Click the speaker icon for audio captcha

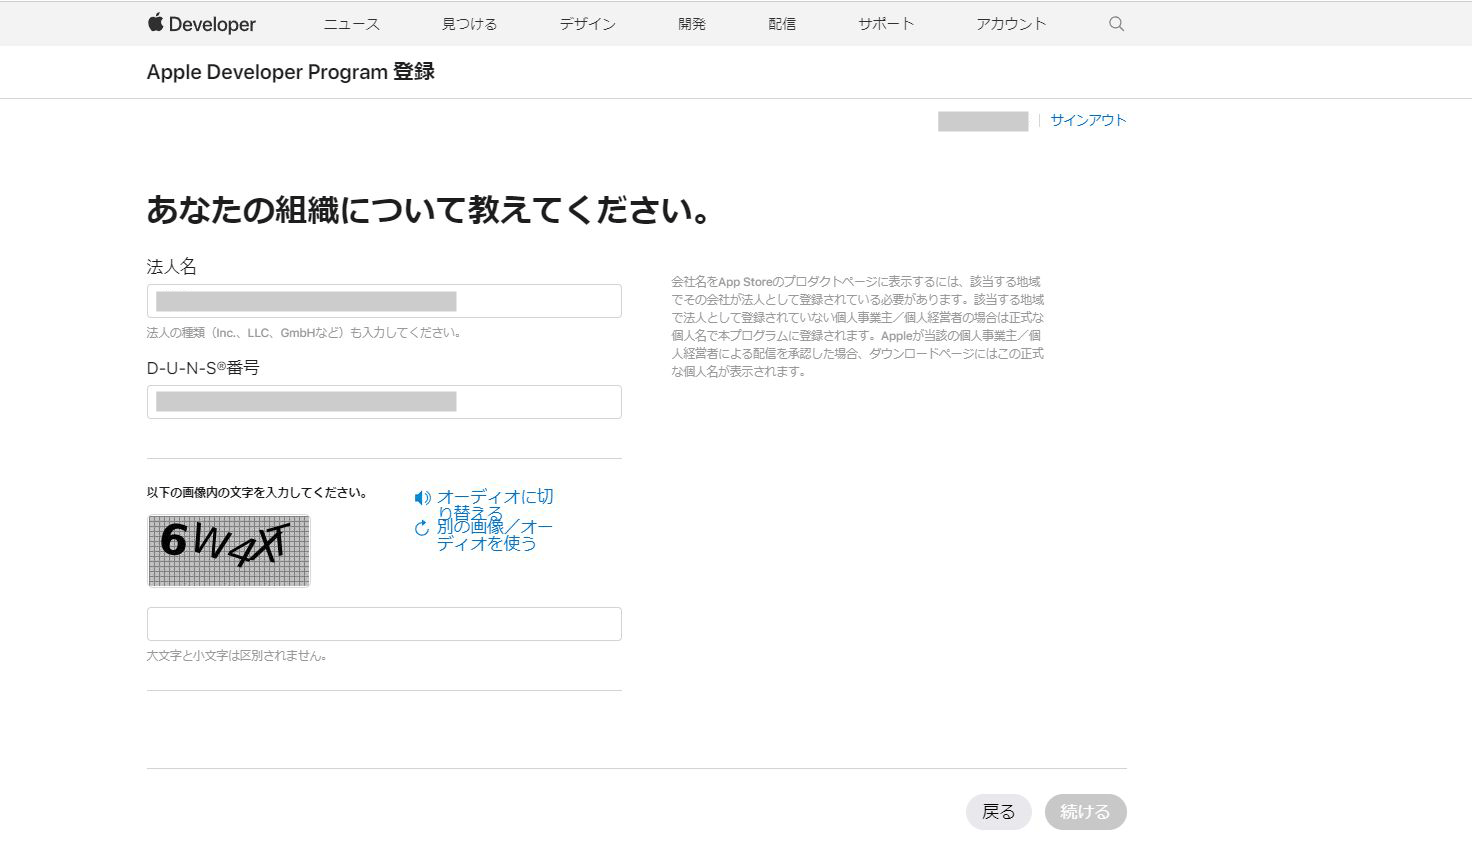[x=423, y=498]
